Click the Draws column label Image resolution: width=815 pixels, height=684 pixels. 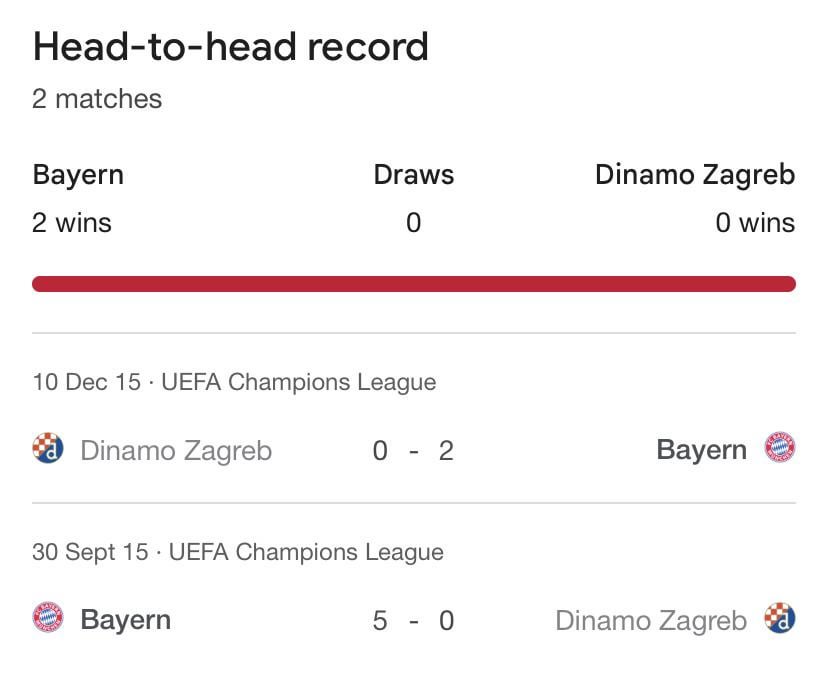(413, 175)
